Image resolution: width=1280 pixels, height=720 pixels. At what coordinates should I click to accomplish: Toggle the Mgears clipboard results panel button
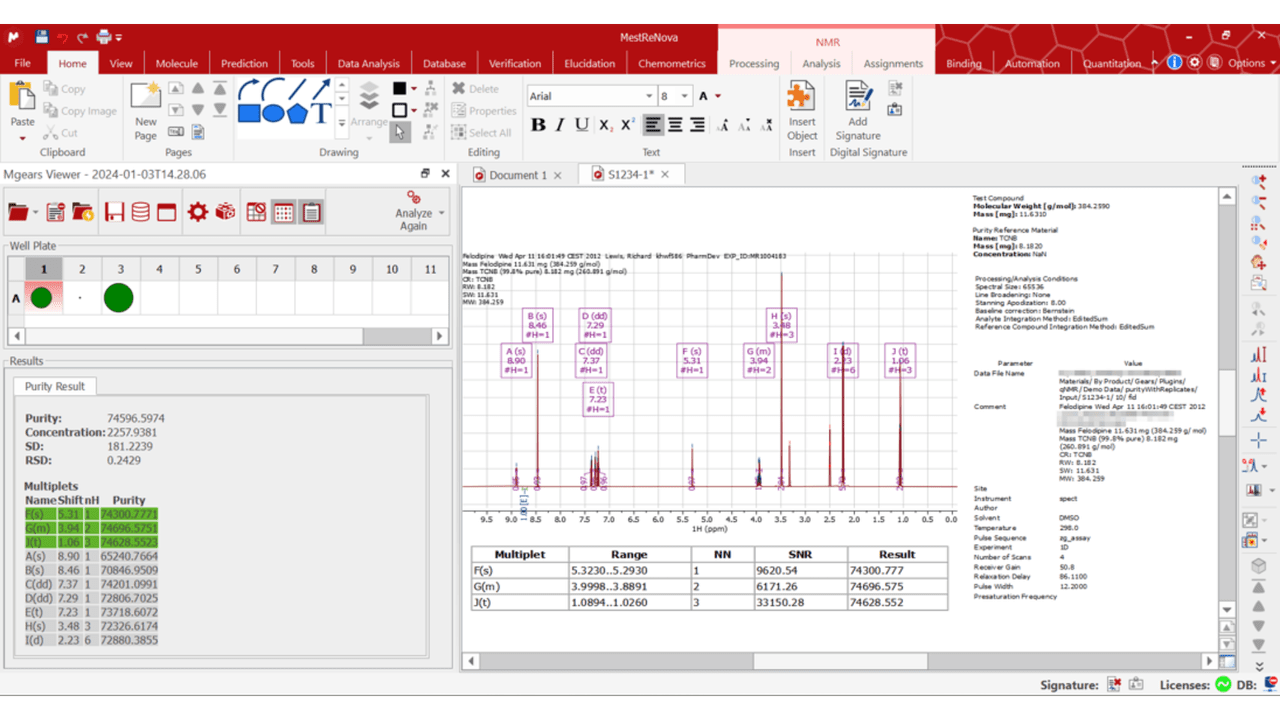[311, 212]
